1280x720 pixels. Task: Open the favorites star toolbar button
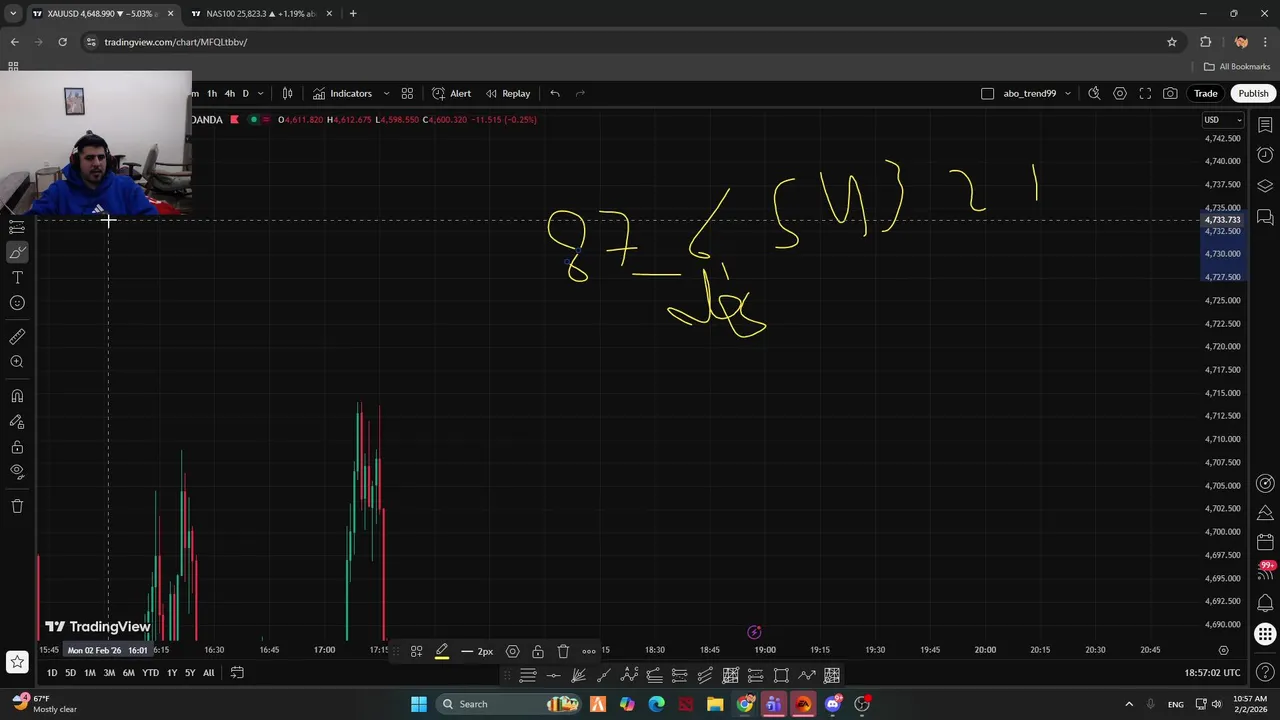(x=17, y=661)
